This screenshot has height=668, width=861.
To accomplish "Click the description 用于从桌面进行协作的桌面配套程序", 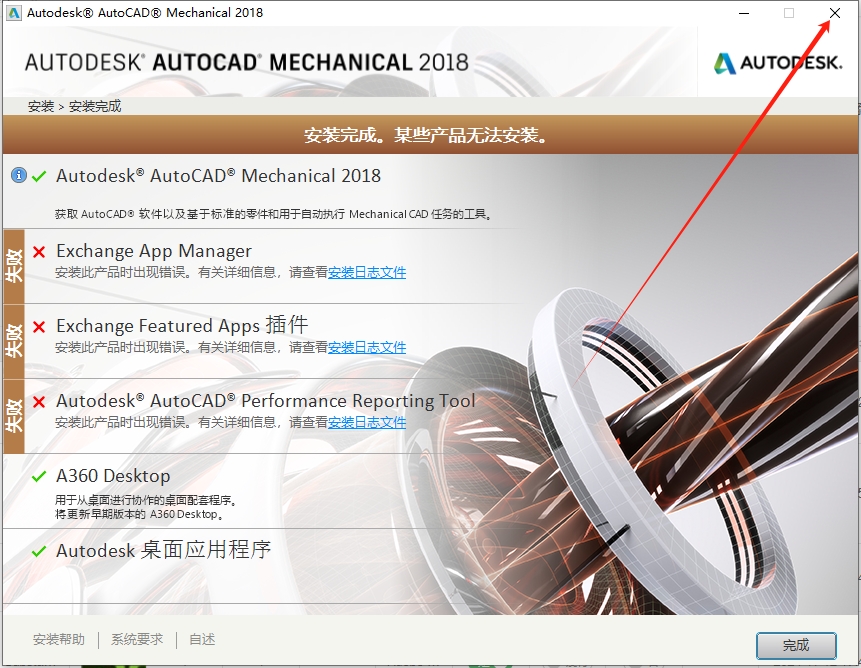I will click(x=146, y=500).
